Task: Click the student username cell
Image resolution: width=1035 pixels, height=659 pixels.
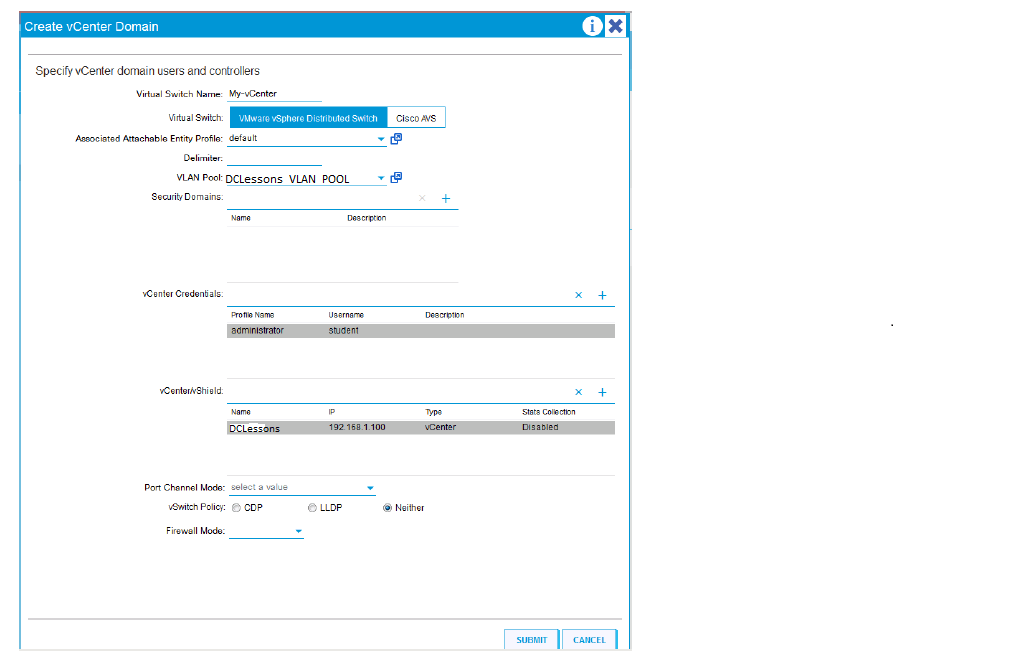Action: coord(344,331)
